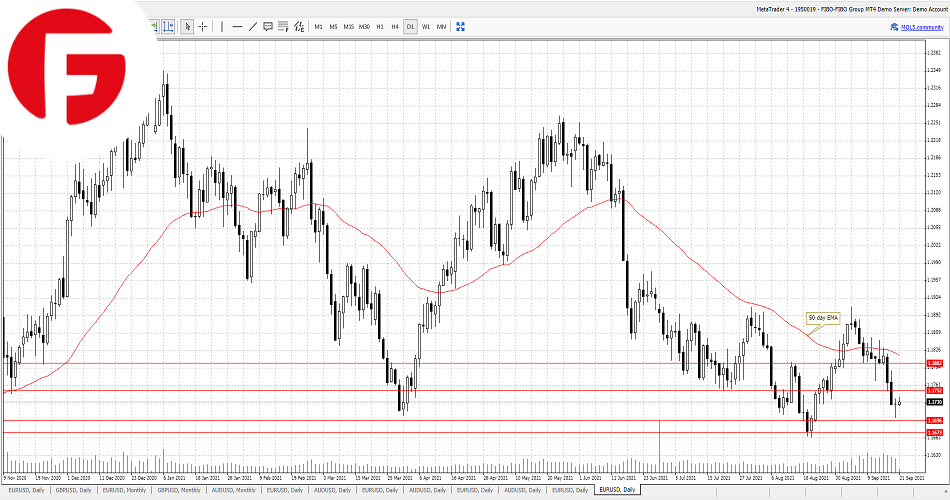Click the Fibonacci retracement tool icon
Image resolution: width=950 pixels, height=500 pixels.
click(283, 26)
